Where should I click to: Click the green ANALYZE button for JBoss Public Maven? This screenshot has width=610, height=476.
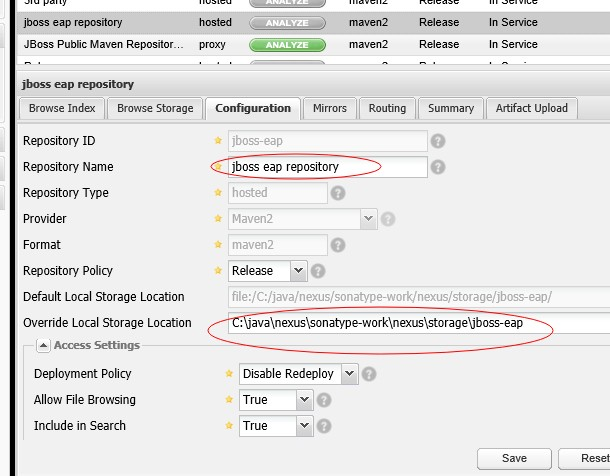pyautogui.click(x=285, y=44)
